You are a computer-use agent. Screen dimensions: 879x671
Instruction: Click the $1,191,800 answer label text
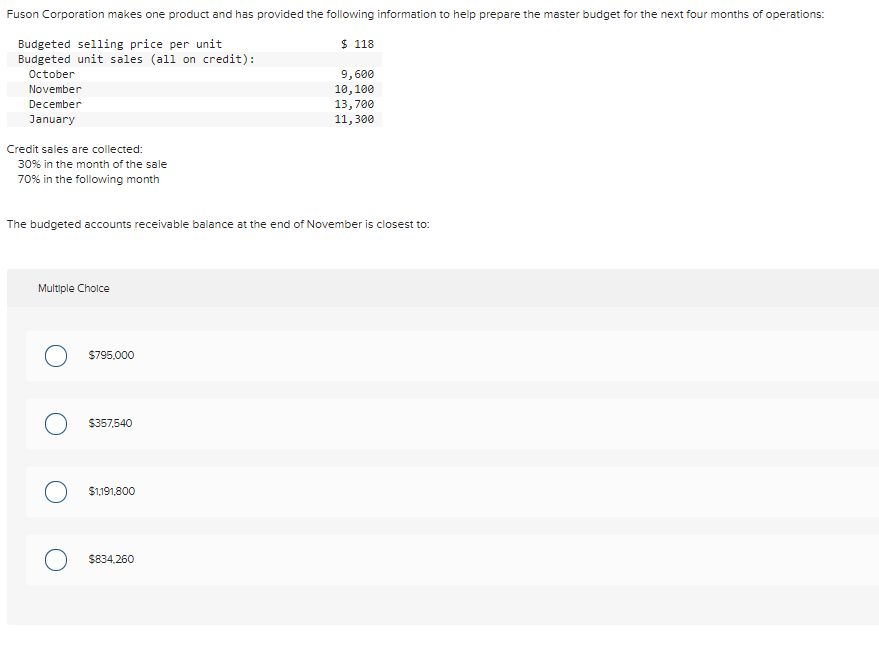tap(112, 491)
